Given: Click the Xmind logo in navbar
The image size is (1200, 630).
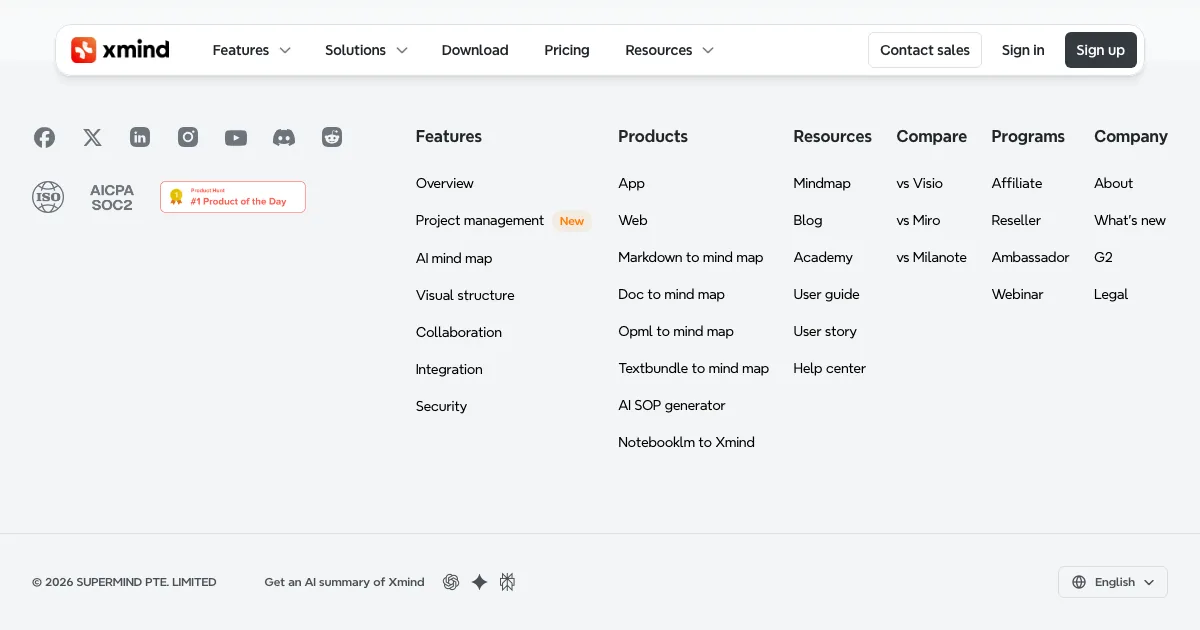Looking at the screenshot, I should (120, 50).
